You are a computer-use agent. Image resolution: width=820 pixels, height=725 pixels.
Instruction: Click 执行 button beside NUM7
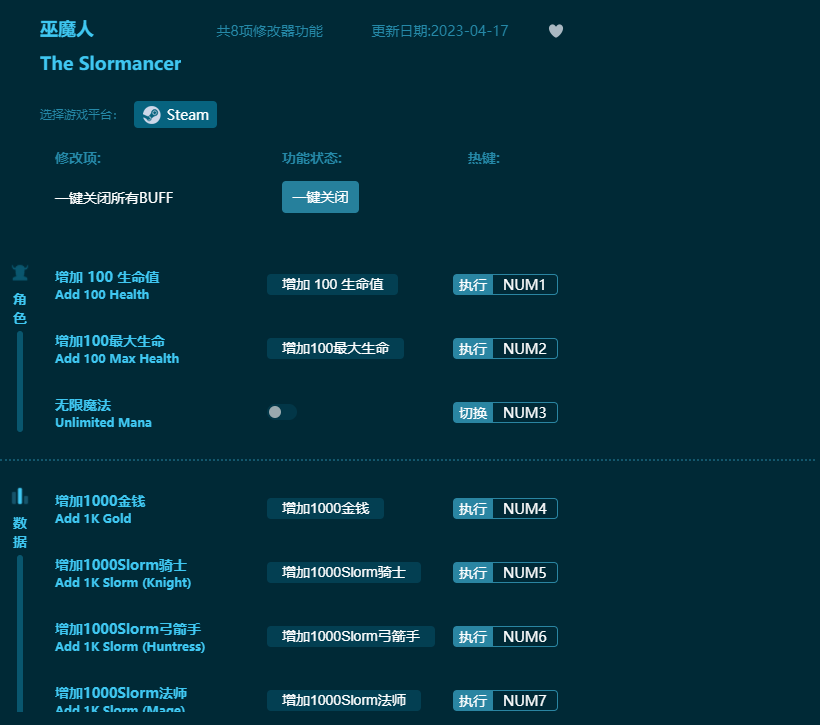(473, 700)
